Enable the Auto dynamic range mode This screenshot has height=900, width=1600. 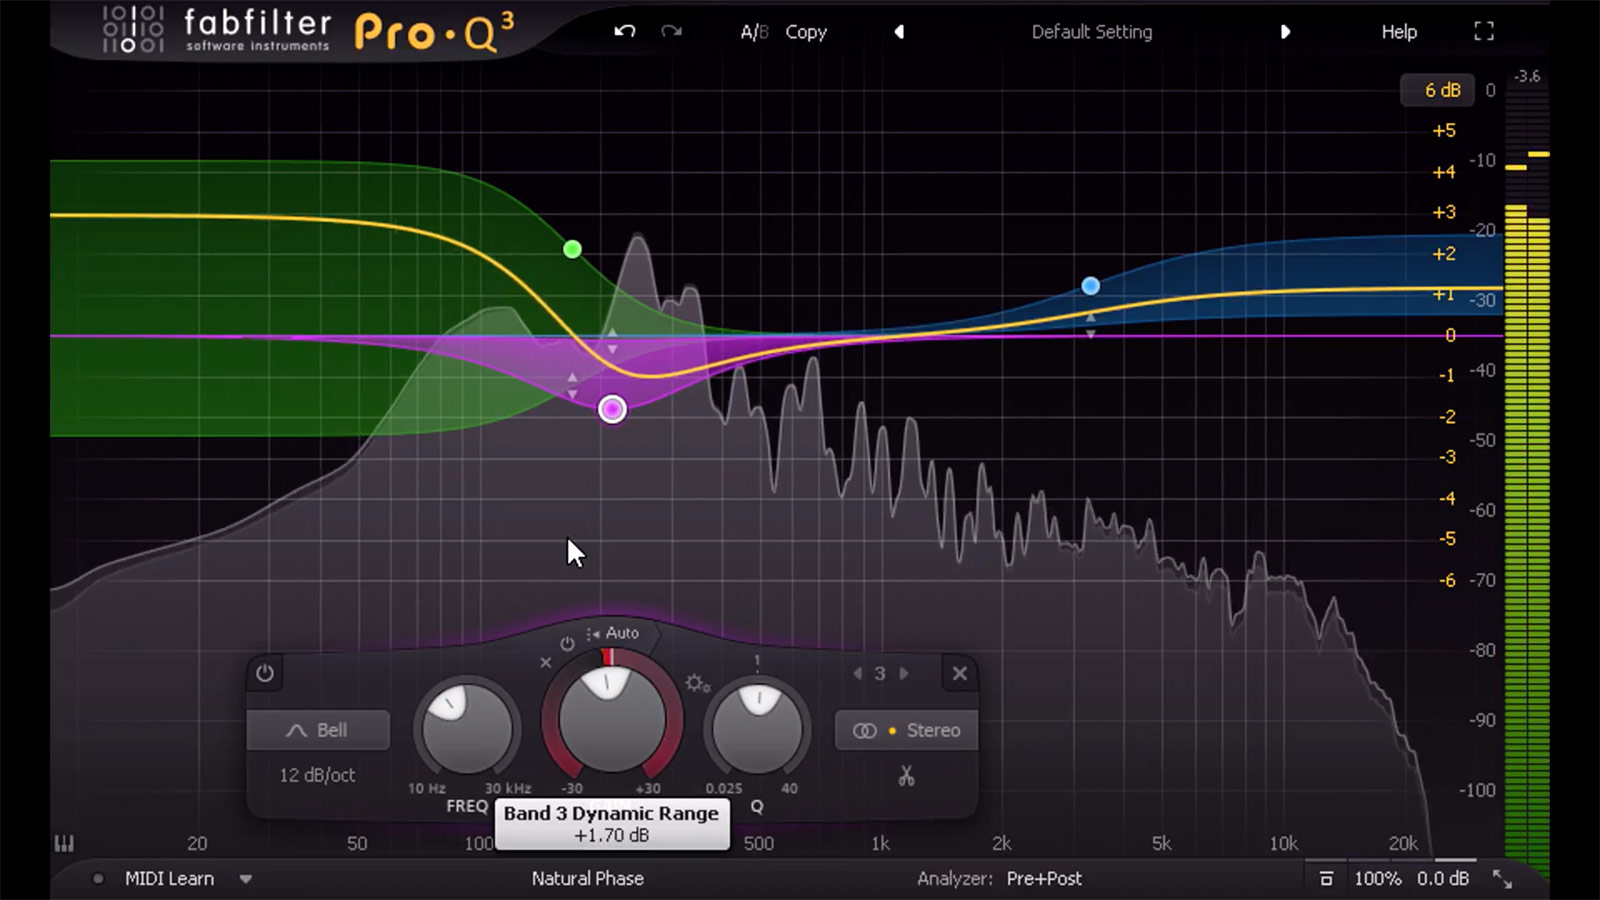(x=622, y=633)
